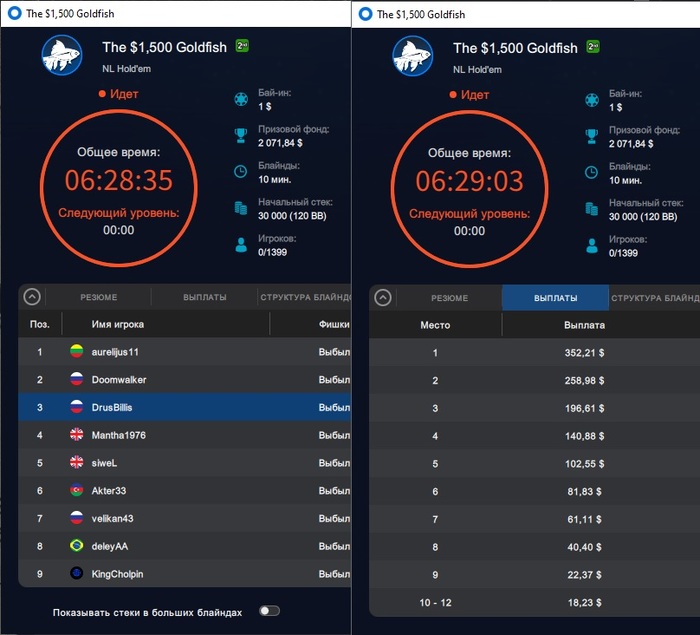The image size is (700, 635).
Task: Click the green 2x badge in left window
Action: pos(242,46)
